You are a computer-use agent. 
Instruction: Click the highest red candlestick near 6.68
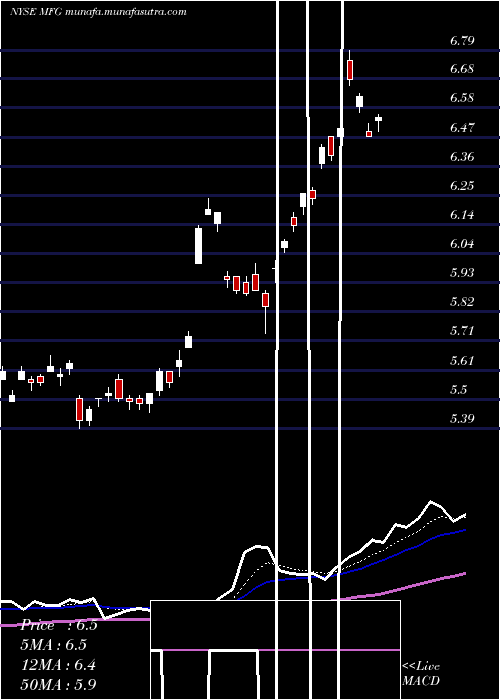coord(350,68)
